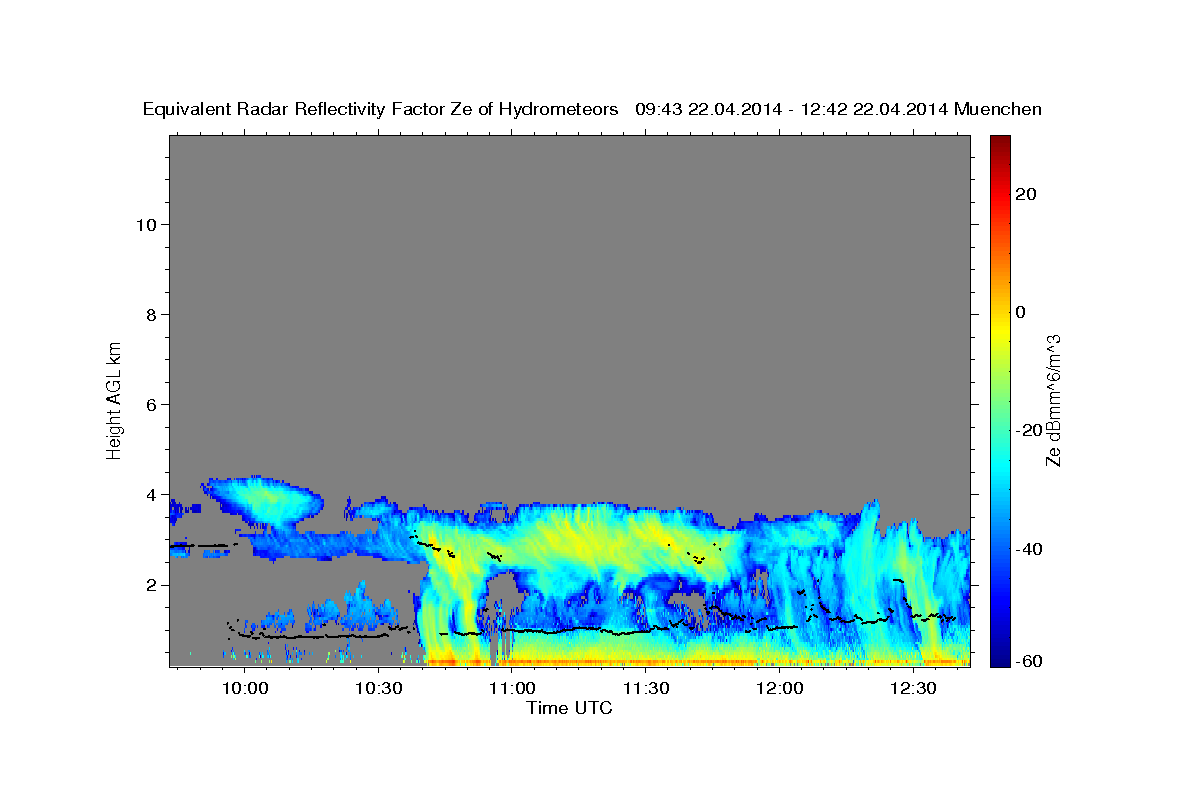Click the isolated cloud blob near 4 km

pos(264,500)
